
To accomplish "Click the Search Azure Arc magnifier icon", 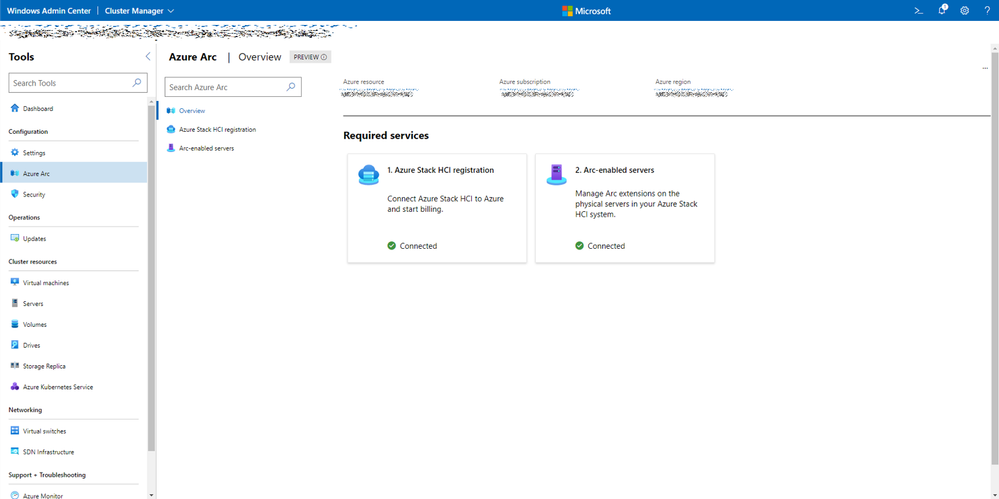I will click(291, 87).
